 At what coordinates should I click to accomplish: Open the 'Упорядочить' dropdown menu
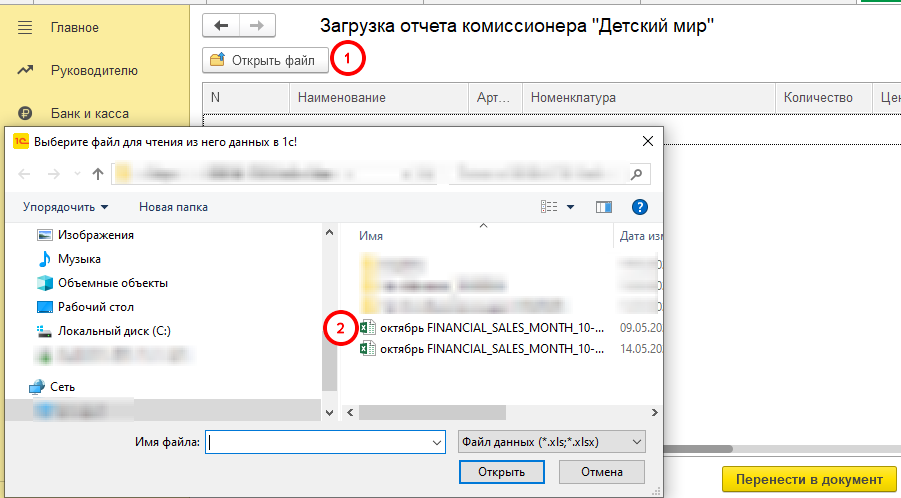click(65, 207)
